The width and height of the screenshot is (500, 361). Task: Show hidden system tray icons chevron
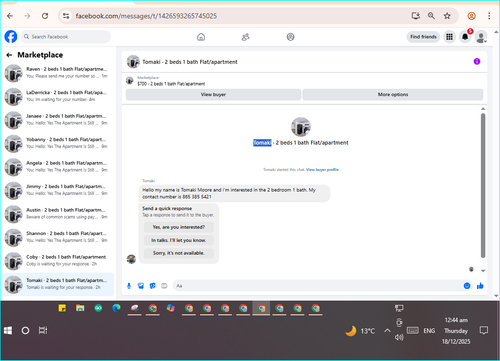[x=387, y=331]
